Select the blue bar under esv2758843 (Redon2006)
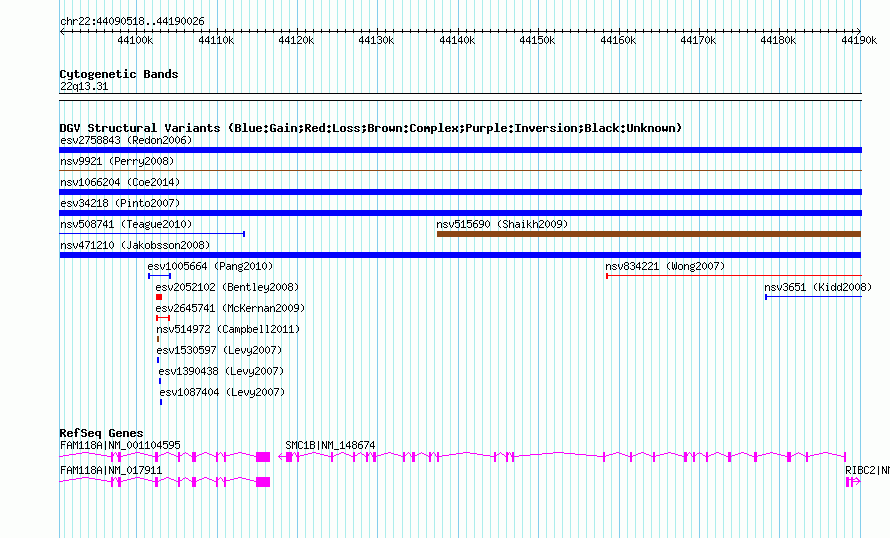 click(460, 150)
